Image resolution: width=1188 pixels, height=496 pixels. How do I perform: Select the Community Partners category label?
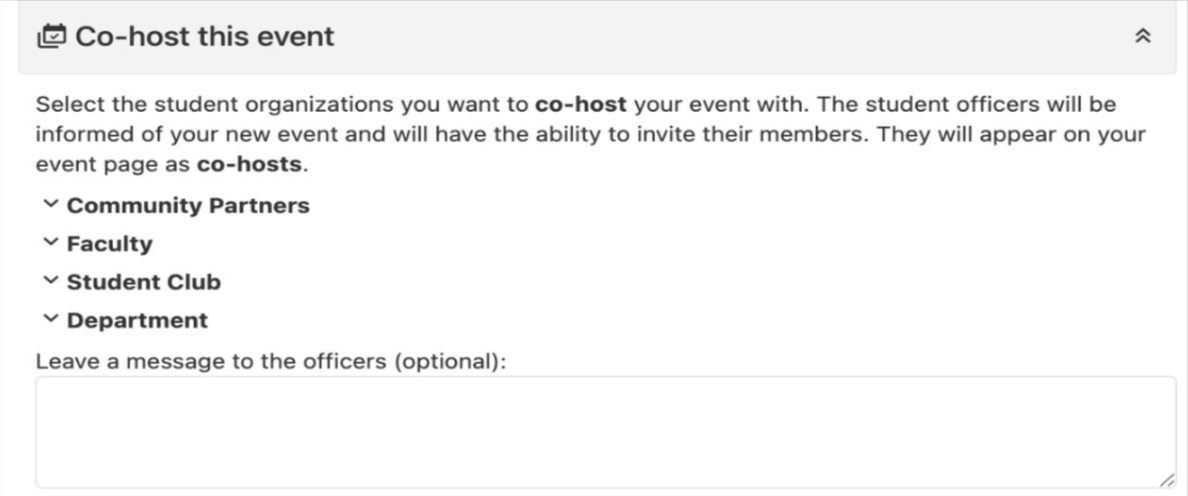pyautogui.click(x=188, y=206)
